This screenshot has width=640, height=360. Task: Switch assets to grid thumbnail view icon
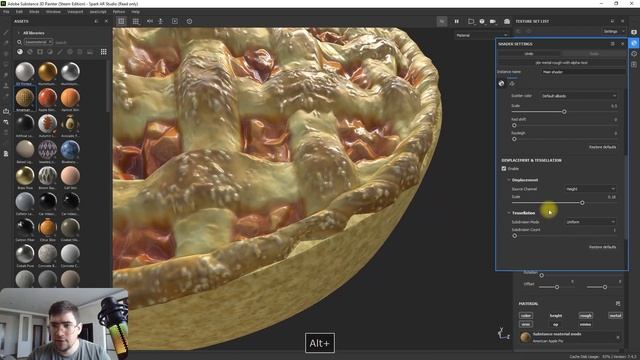pos(104,52)
